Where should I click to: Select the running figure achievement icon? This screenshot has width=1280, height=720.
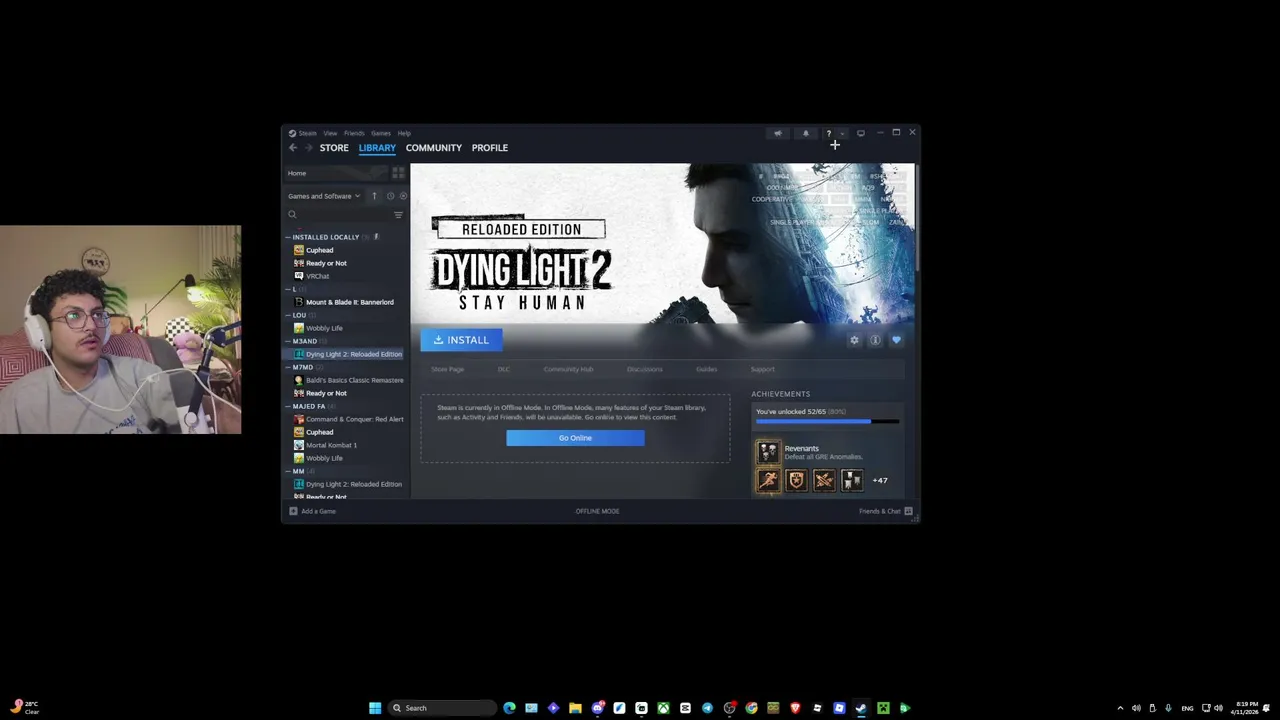click(x=767, y=481)
